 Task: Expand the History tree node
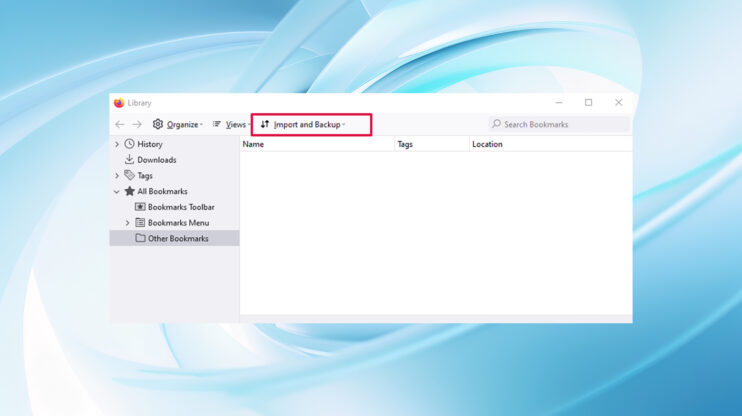click(117, 144)
